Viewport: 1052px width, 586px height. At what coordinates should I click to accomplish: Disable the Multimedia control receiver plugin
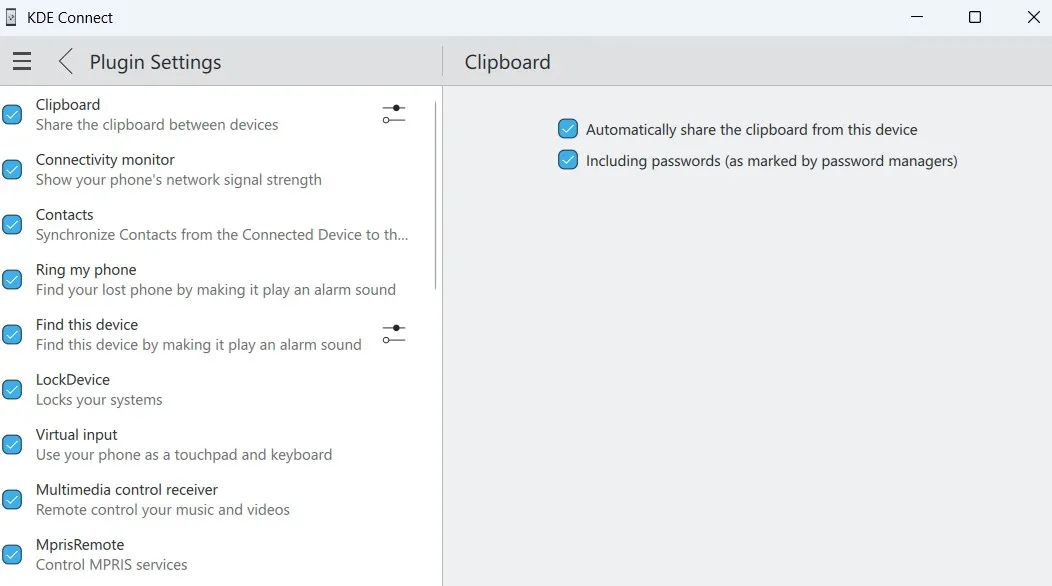click(13, 499)
